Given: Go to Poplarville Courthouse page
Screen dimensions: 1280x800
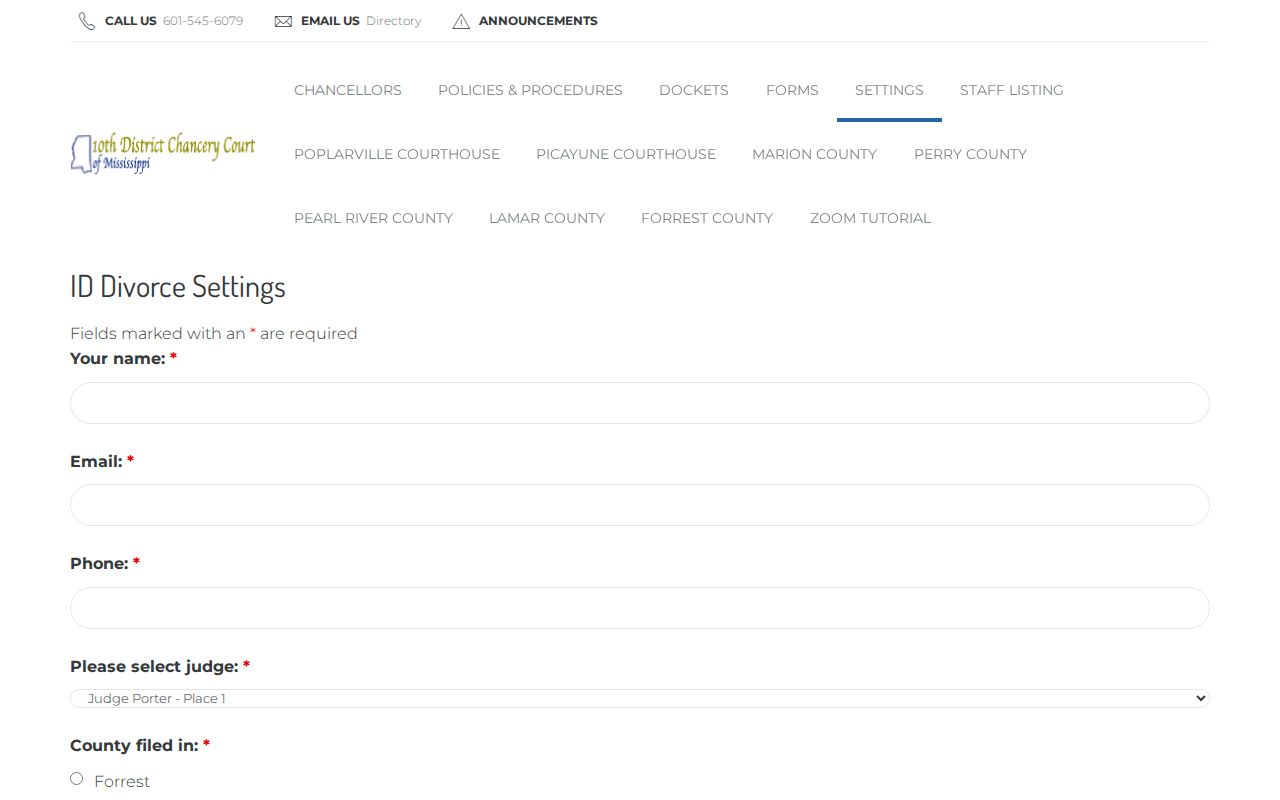Looking at the screenshot, I should point(397,154).
